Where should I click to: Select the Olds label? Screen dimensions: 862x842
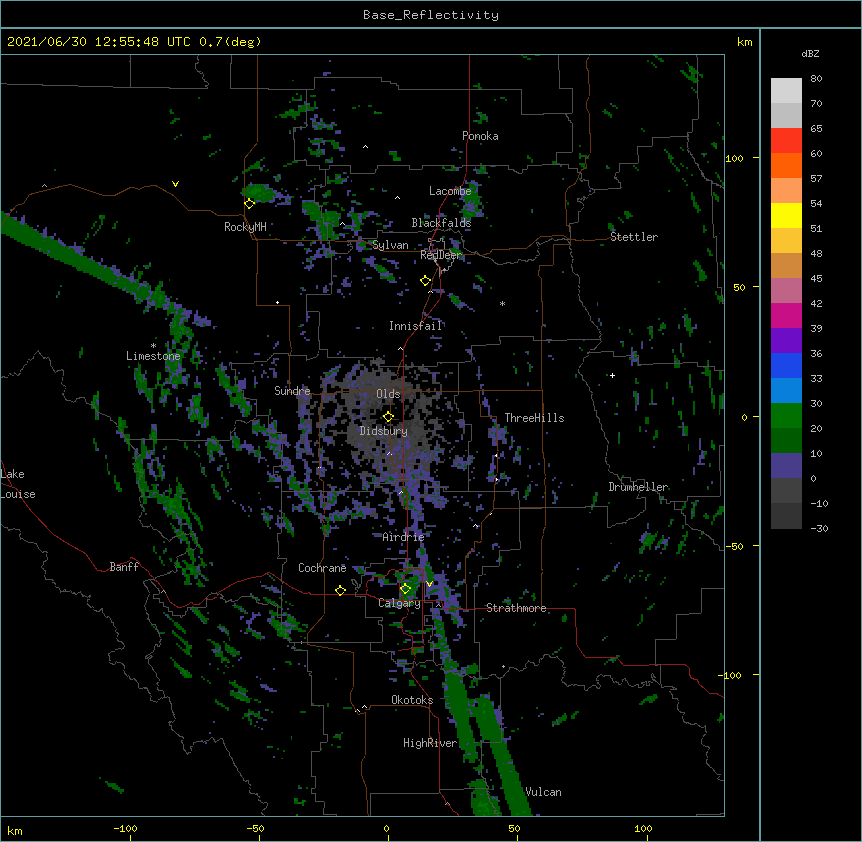[x=388, y=394]
